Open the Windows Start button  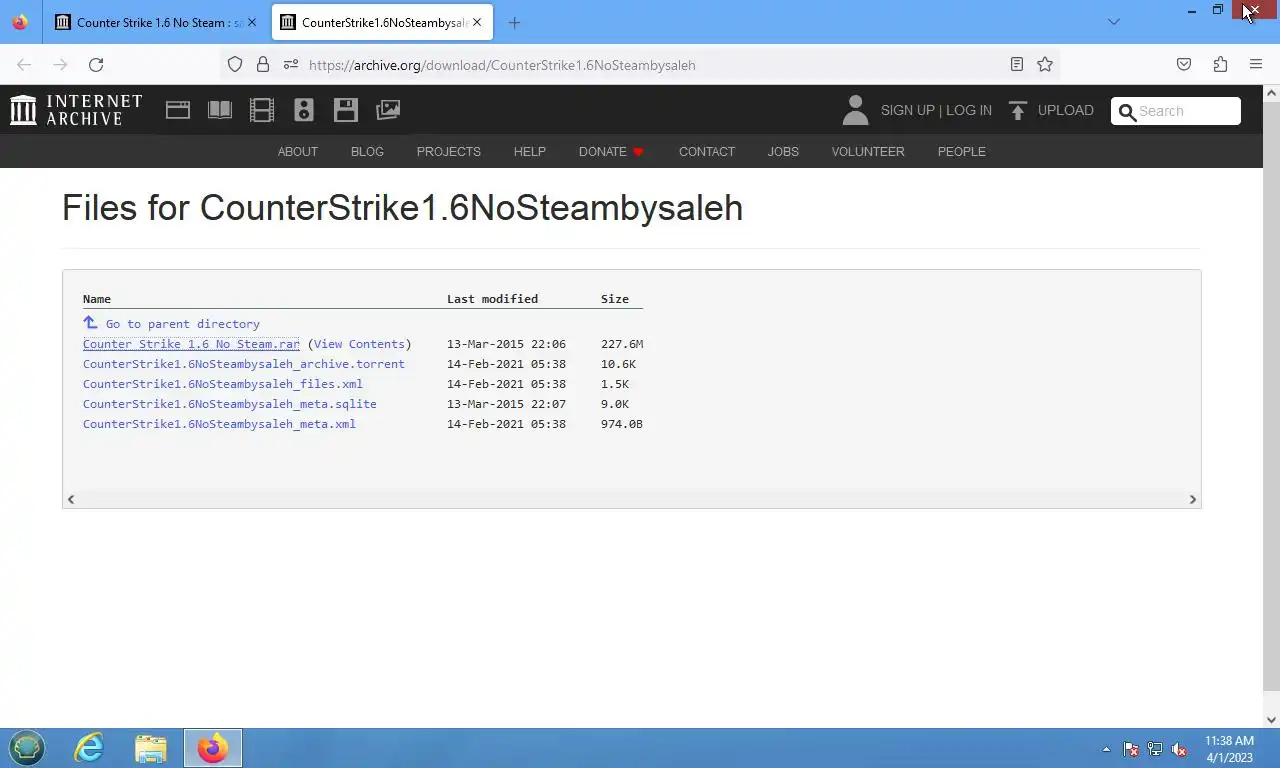27,748
